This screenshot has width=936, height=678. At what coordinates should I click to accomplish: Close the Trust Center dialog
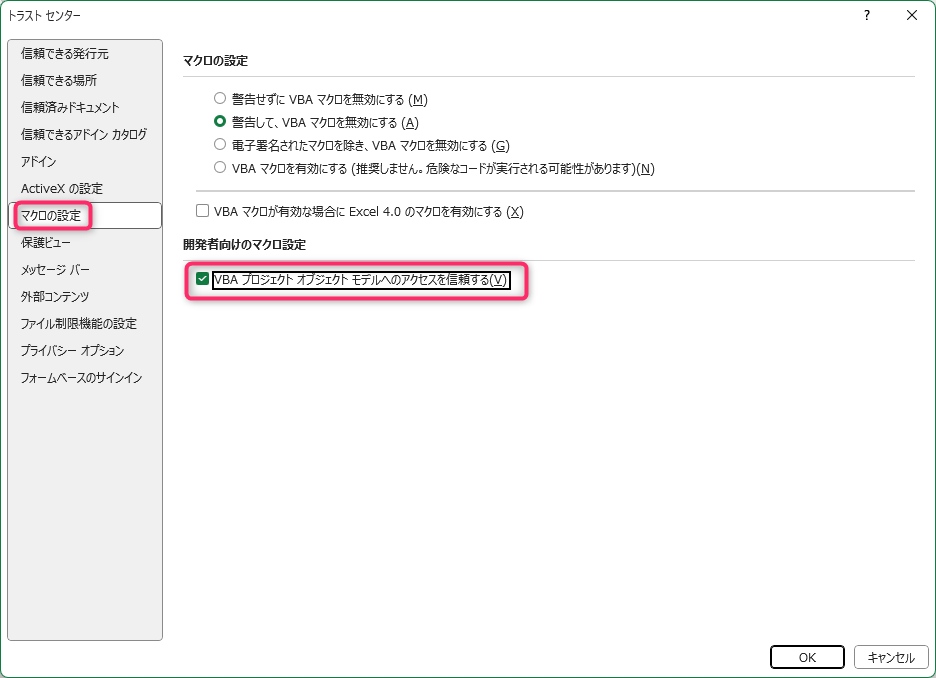tap(911, 15)
